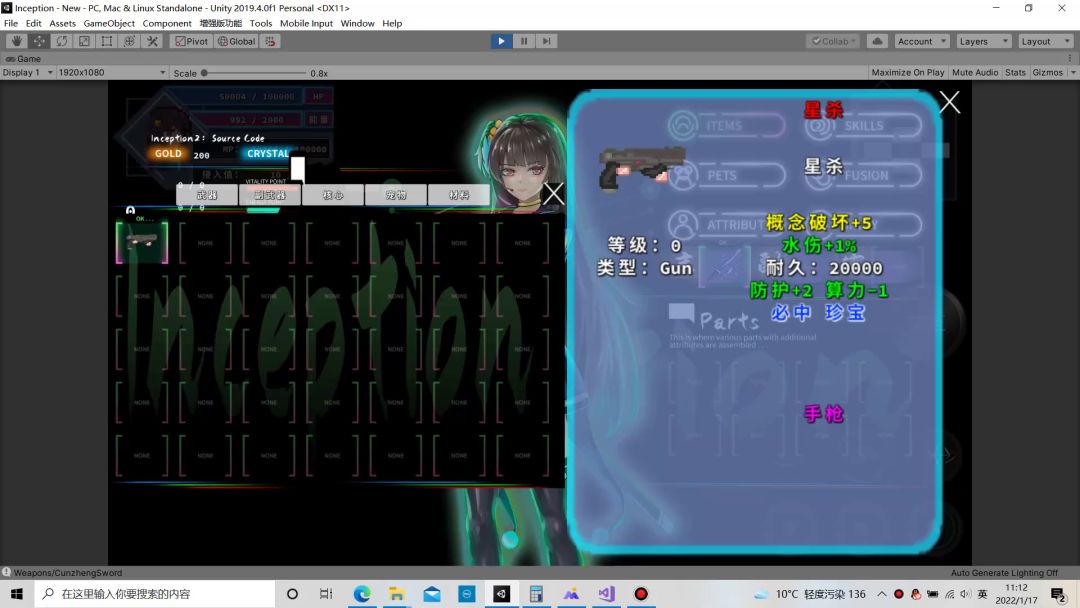Open the GameObject menu

(109, 23)
